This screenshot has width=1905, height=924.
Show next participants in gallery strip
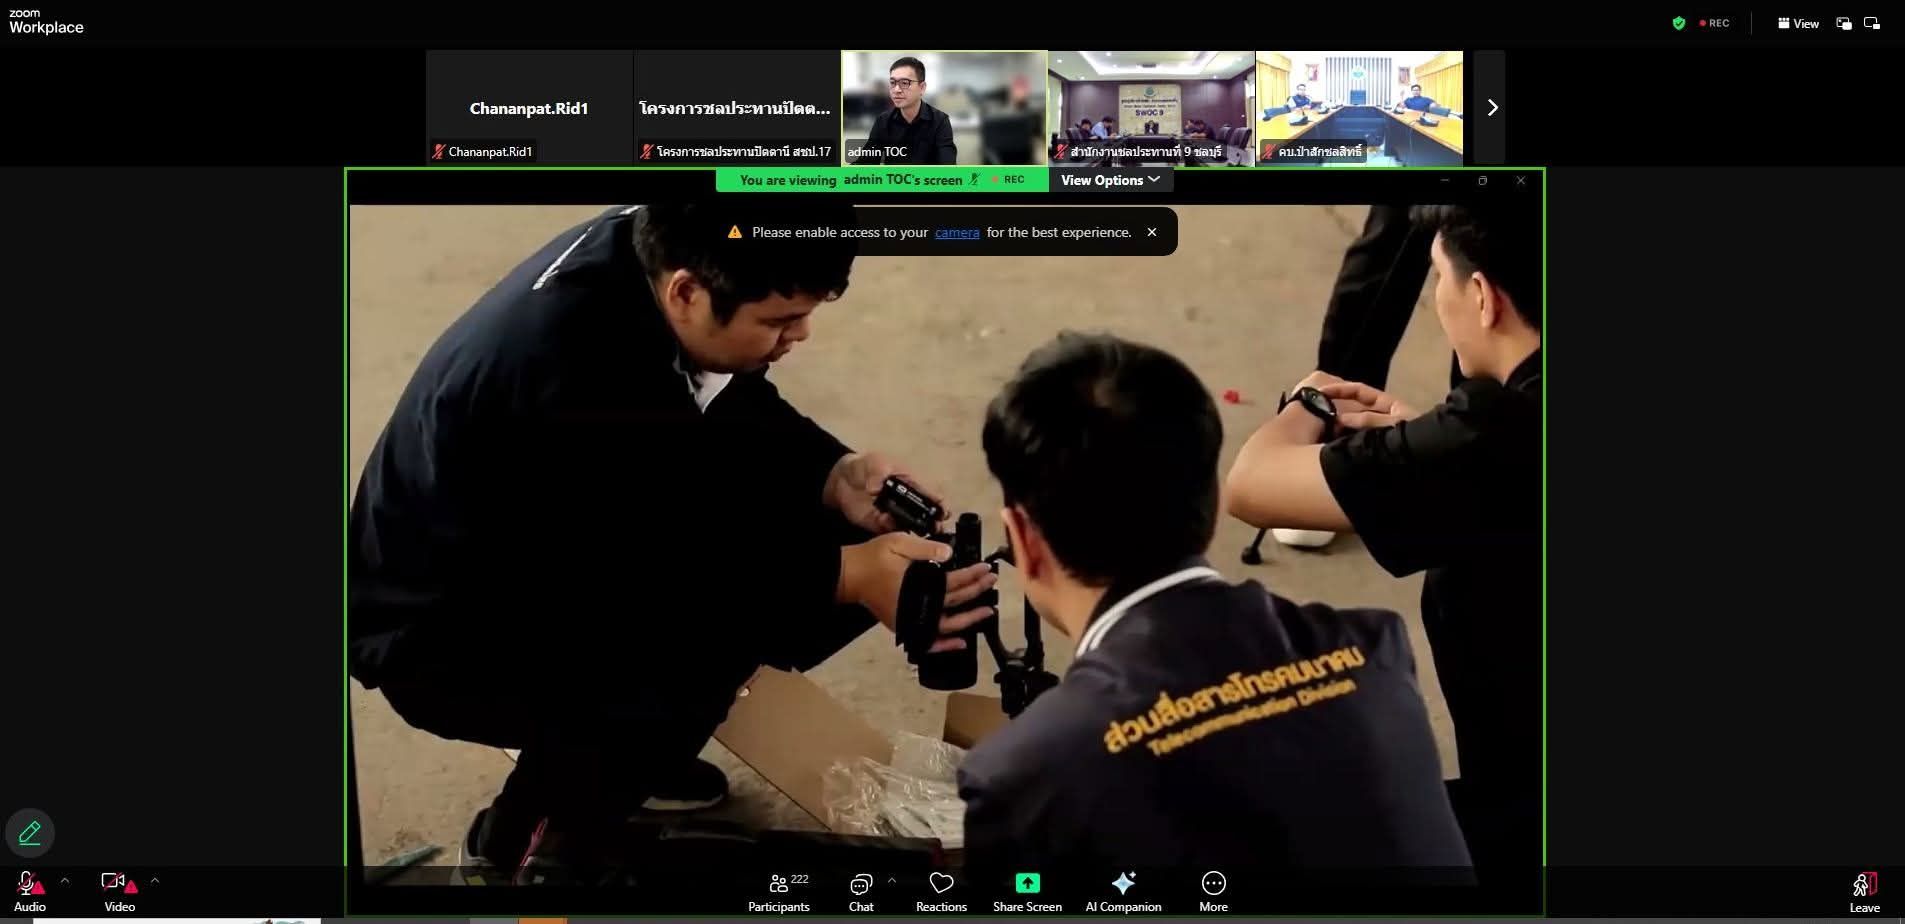(x=1491, y=108)
